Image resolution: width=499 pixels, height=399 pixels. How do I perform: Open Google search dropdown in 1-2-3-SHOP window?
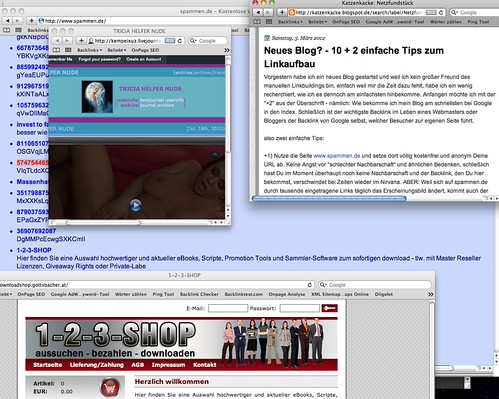pyautogui.click(x=323, y=285)
